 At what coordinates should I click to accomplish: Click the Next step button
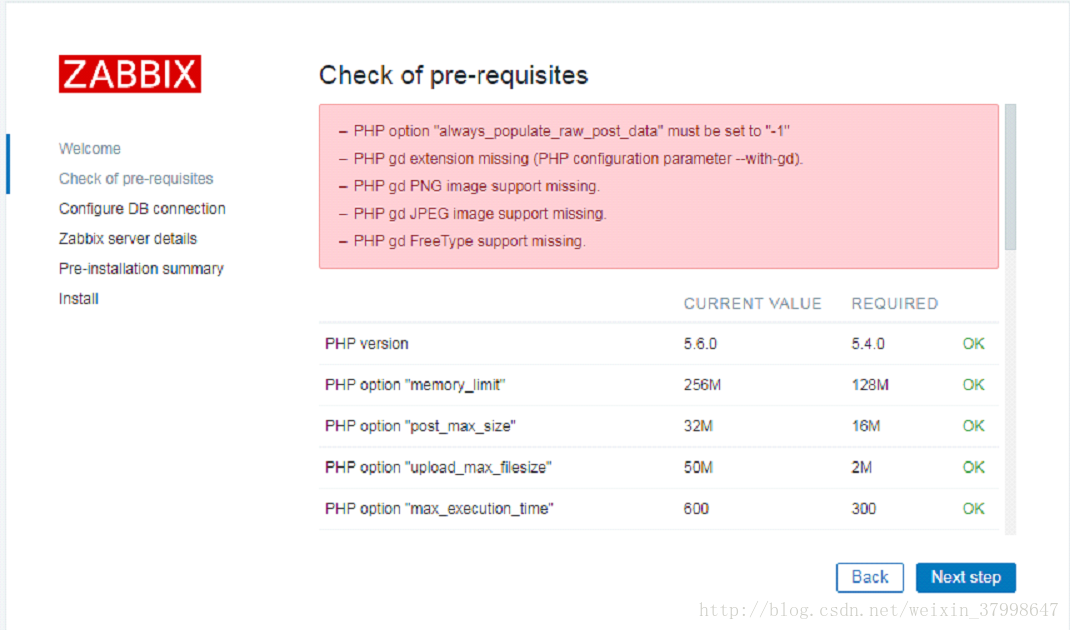[966, 577]
